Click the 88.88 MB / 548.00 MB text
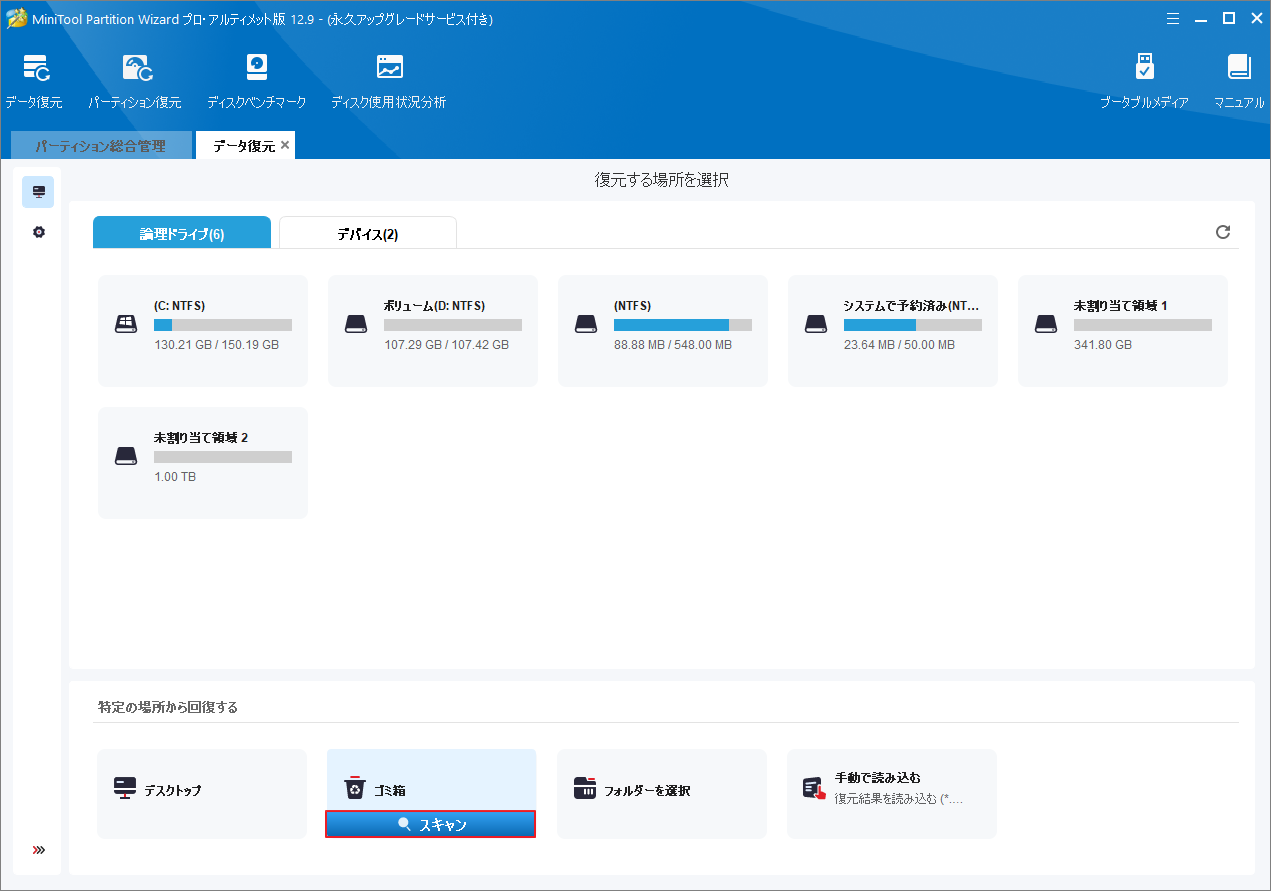Image resolution: width=1271 pixels, height=891 pixels. [x=673, y=345]
